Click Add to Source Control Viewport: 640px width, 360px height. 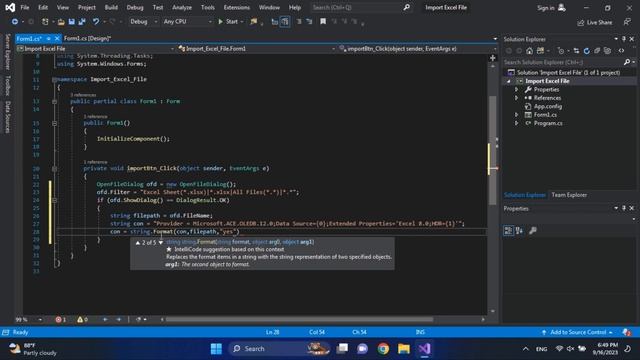577,332
